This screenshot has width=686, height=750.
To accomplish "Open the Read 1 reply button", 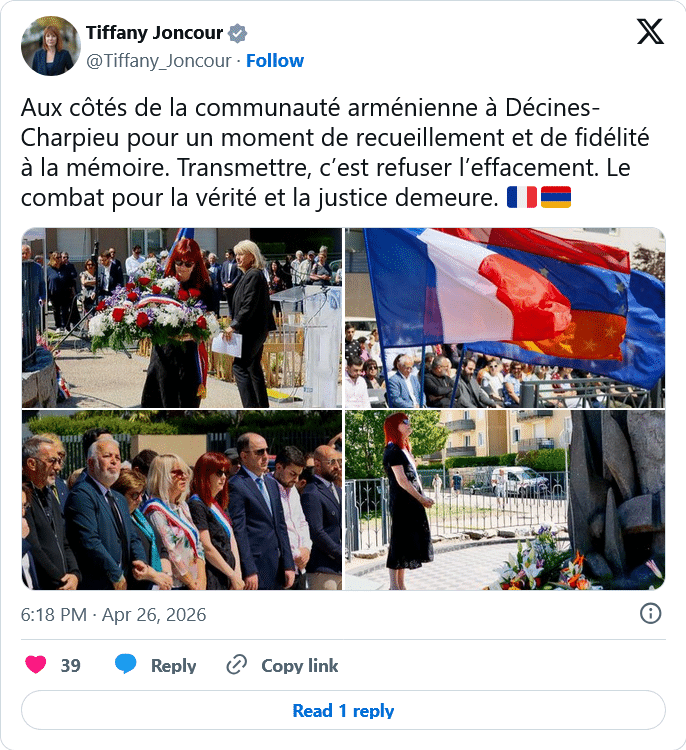I will [343, 710].
